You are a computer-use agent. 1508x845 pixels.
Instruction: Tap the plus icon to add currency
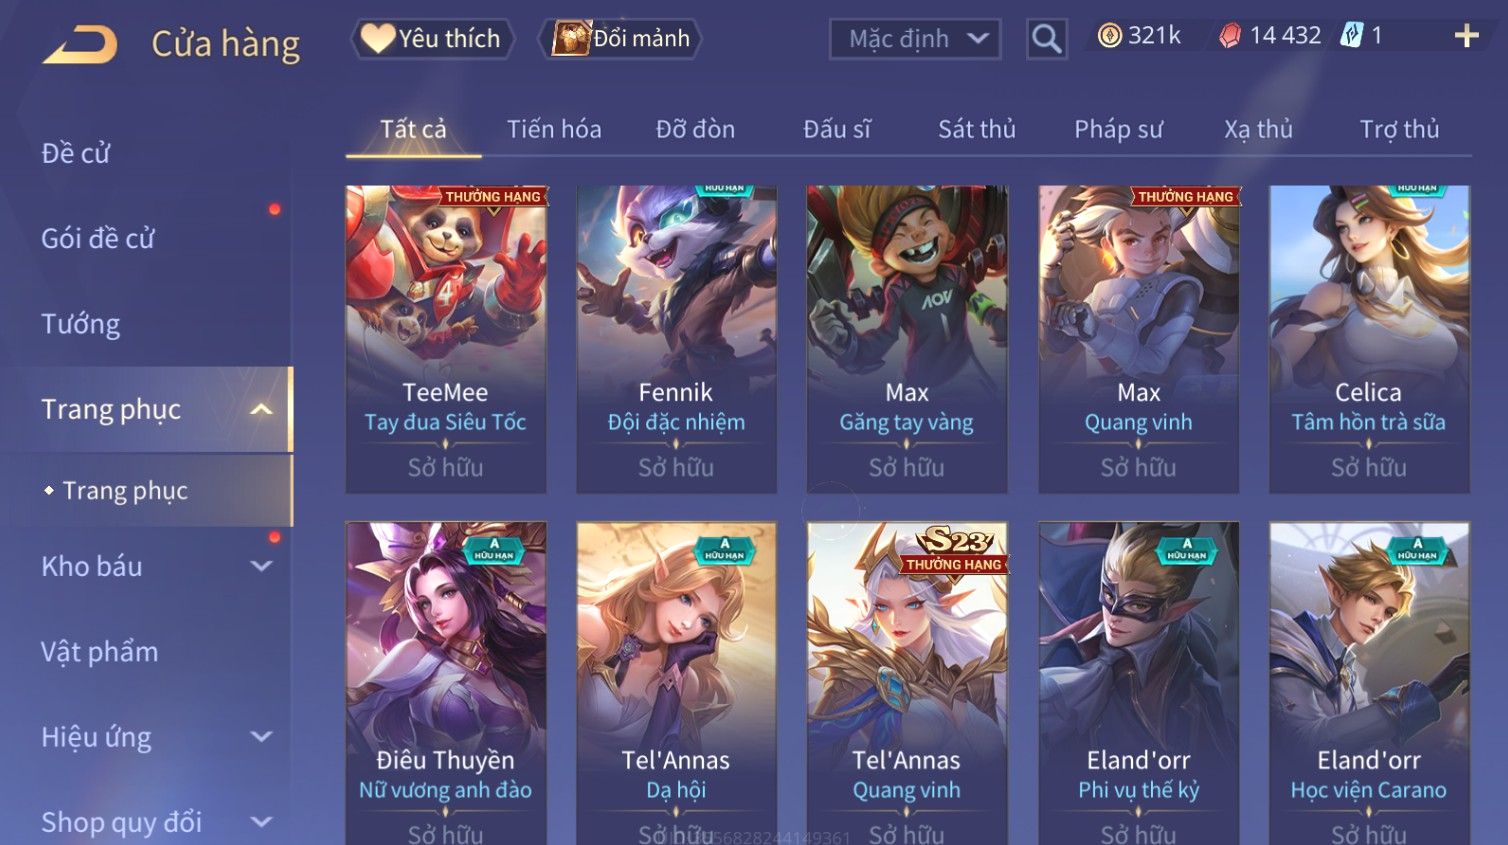click(1466, 36)
